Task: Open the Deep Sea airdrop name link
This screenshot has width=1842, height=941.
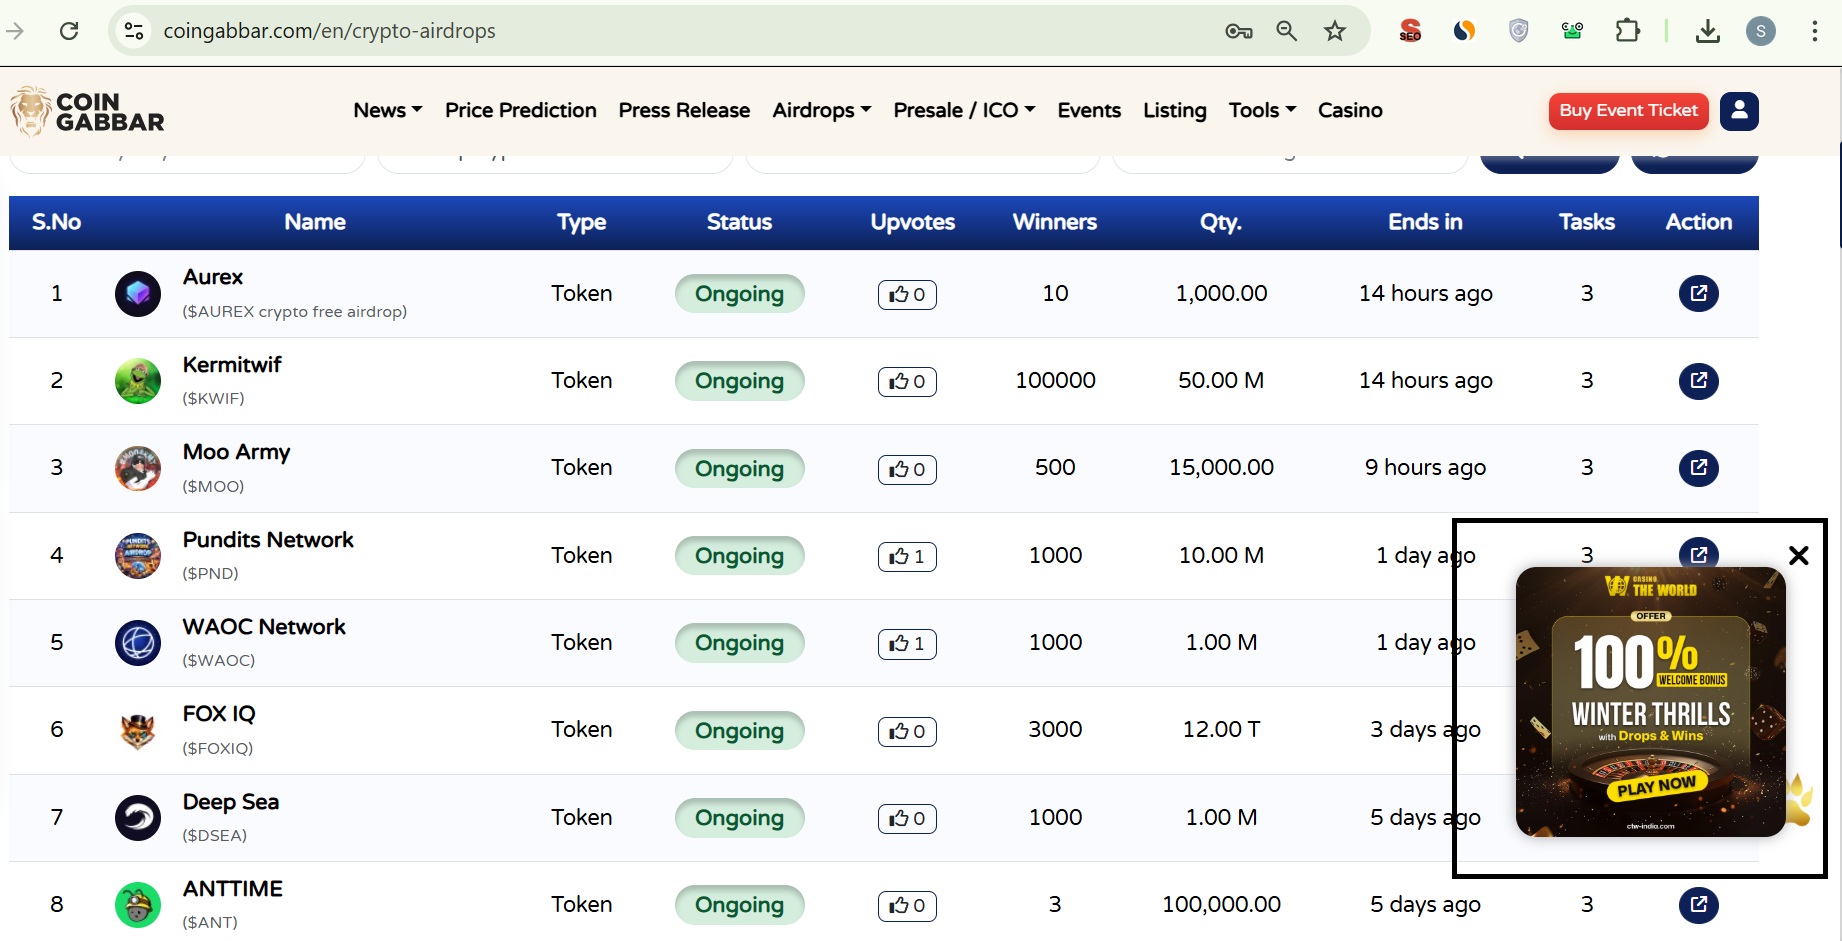Action: tap(231, 802)
